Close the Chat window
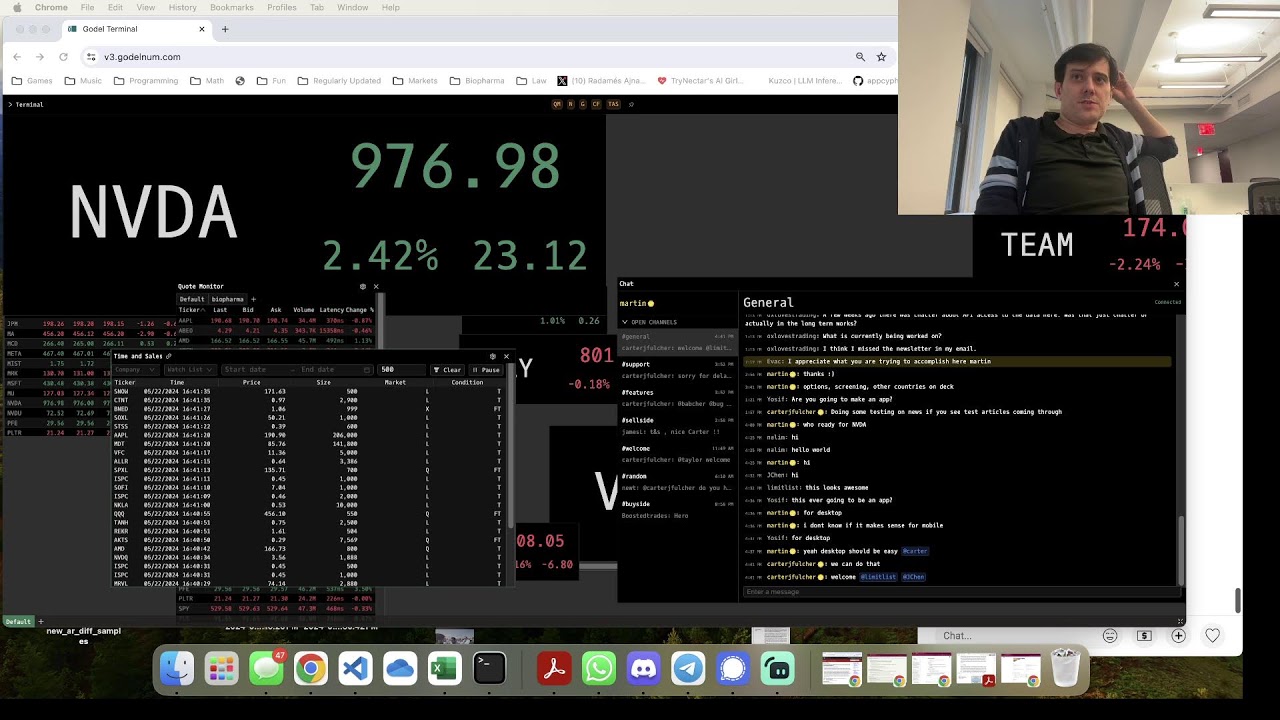1280x720 pixels. click(1176, 284)
